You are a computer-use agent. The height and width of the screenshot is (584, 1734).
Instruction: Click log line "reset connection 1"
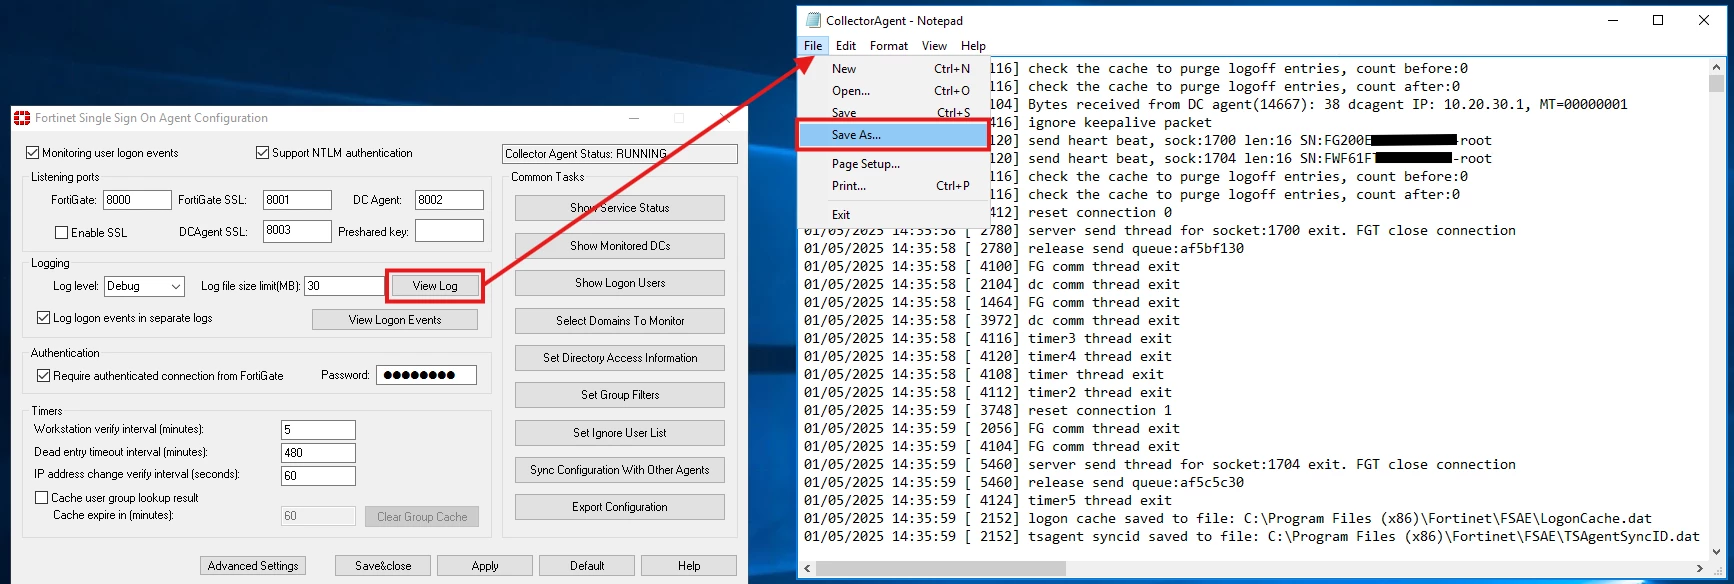click(x=988, y=410)
